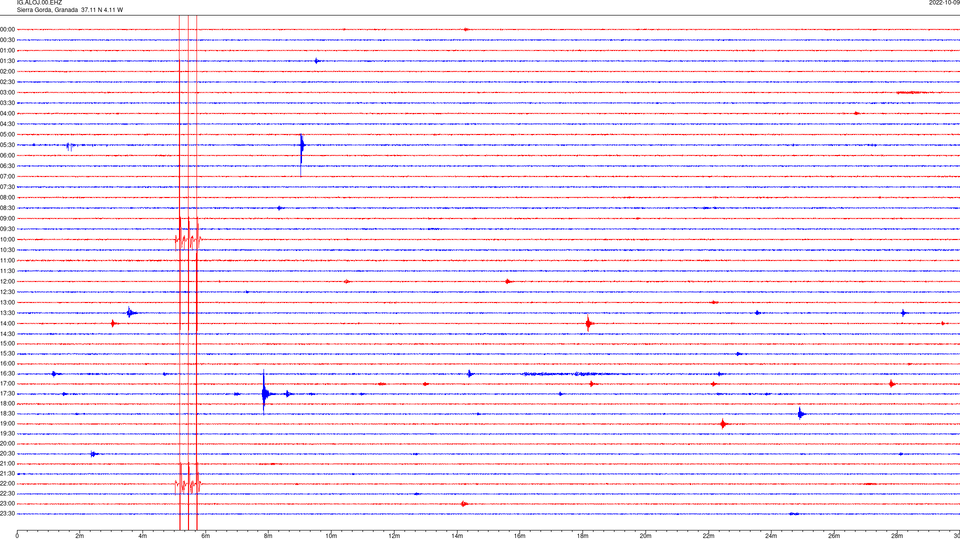This screenshot has width=960, height=540.
Task: Click the 03:30 time label
Action: pos(8,103)
